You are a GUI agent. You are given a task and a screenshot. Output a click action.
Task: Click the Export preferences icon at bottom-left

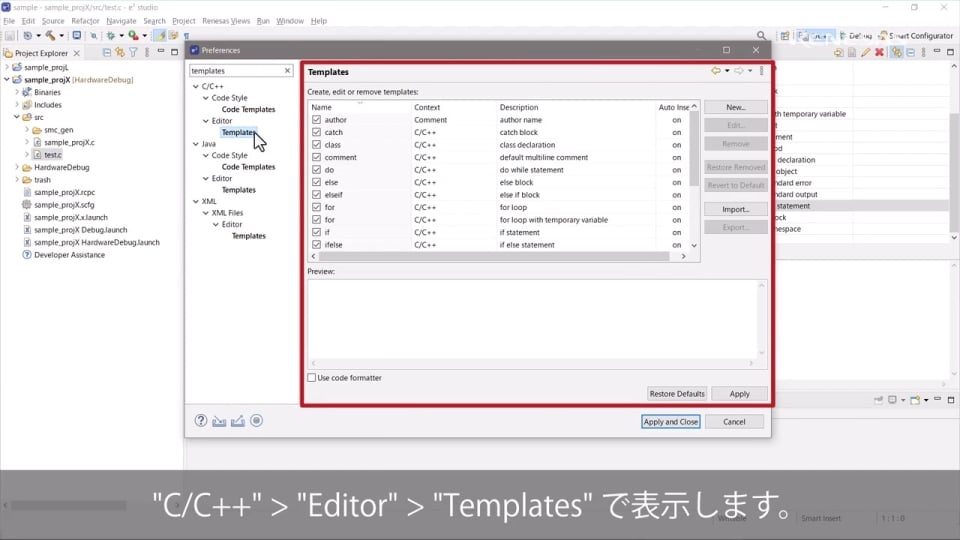pyautogui.click(x=238, y=421)
